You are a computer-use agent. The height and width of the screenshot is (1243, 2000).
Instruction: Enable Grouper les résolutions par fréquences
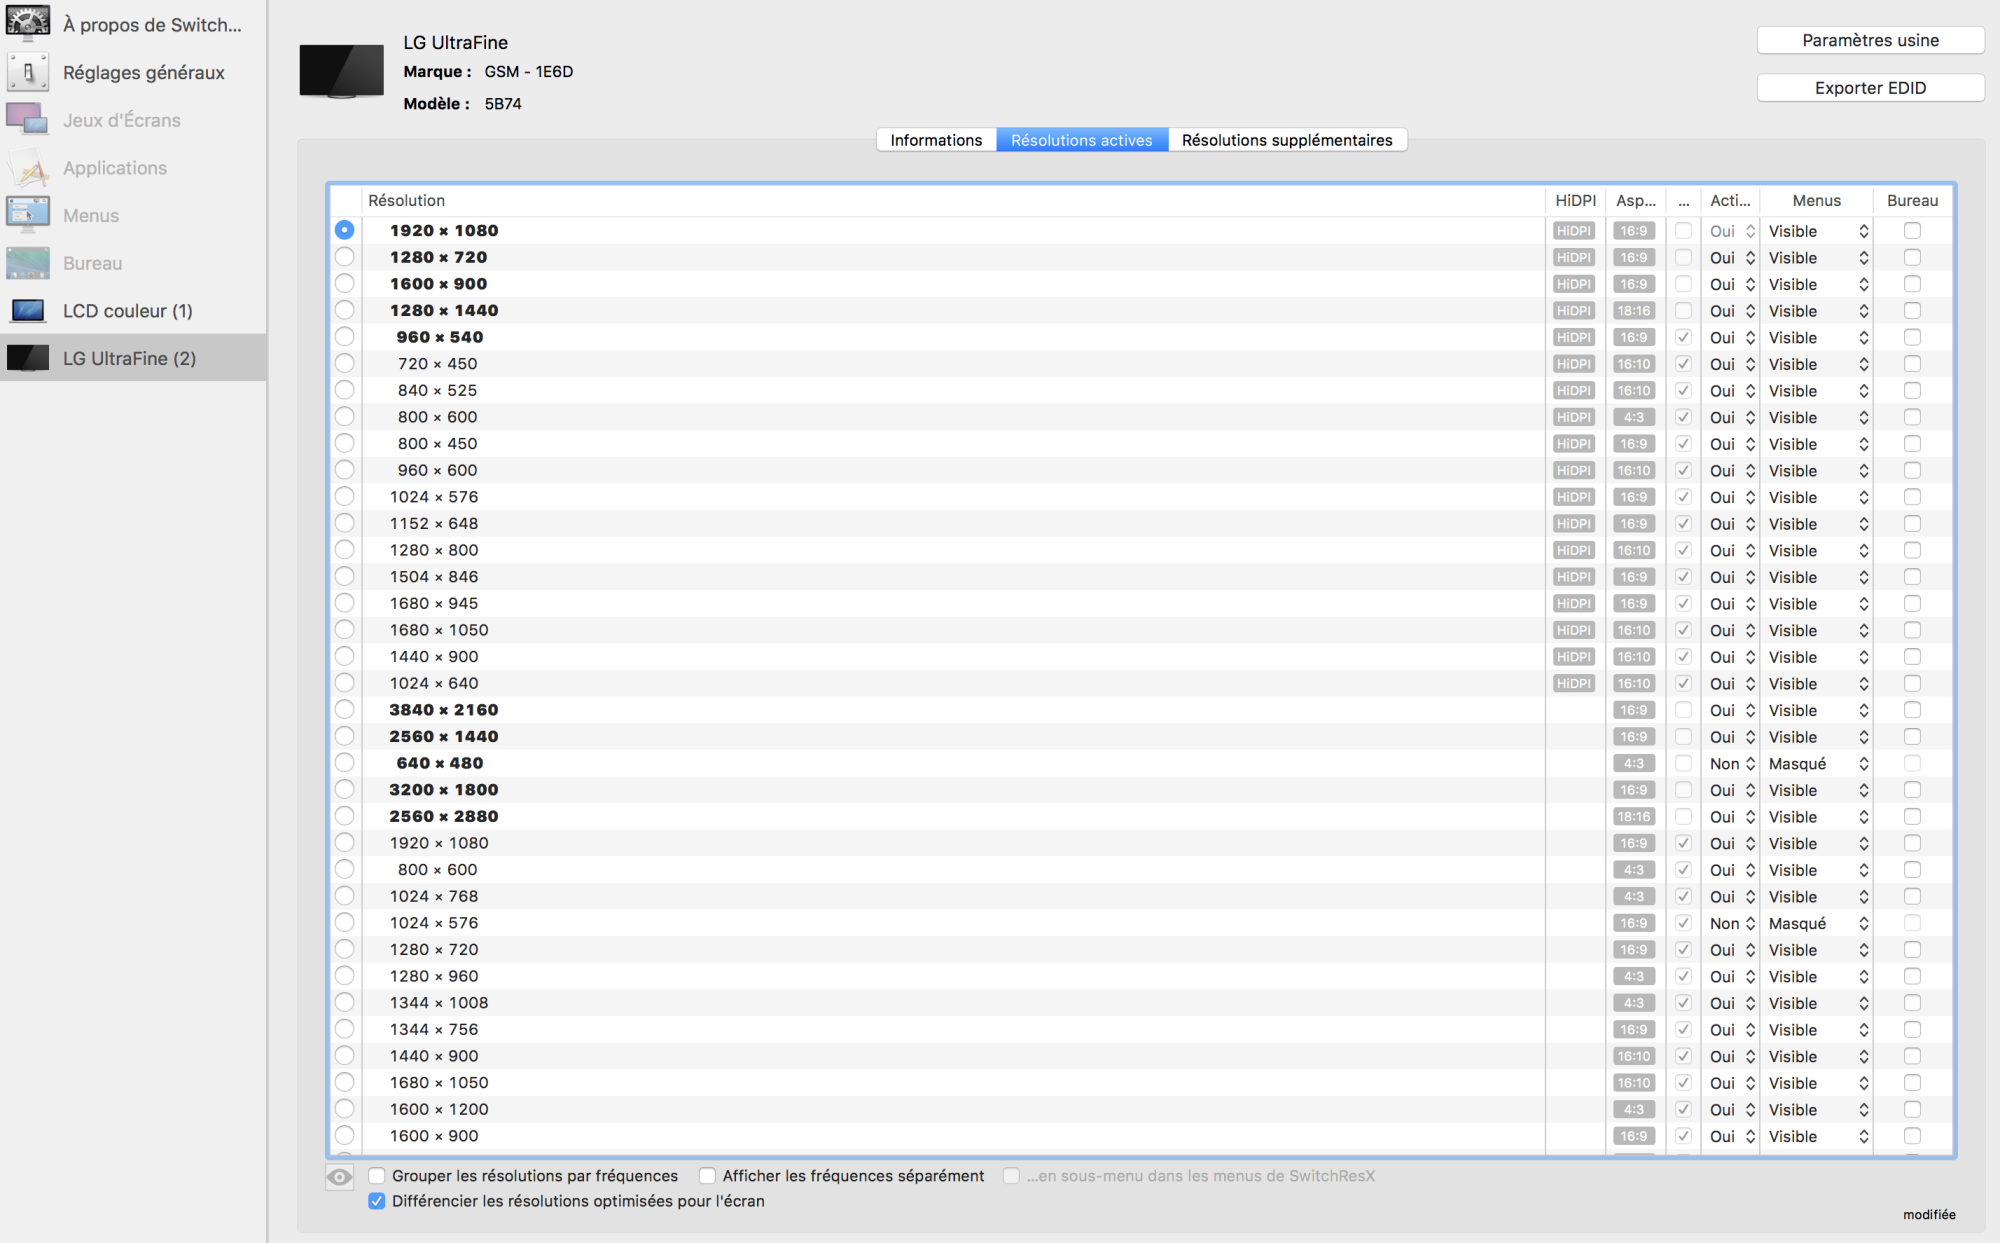coord(377,1176)
